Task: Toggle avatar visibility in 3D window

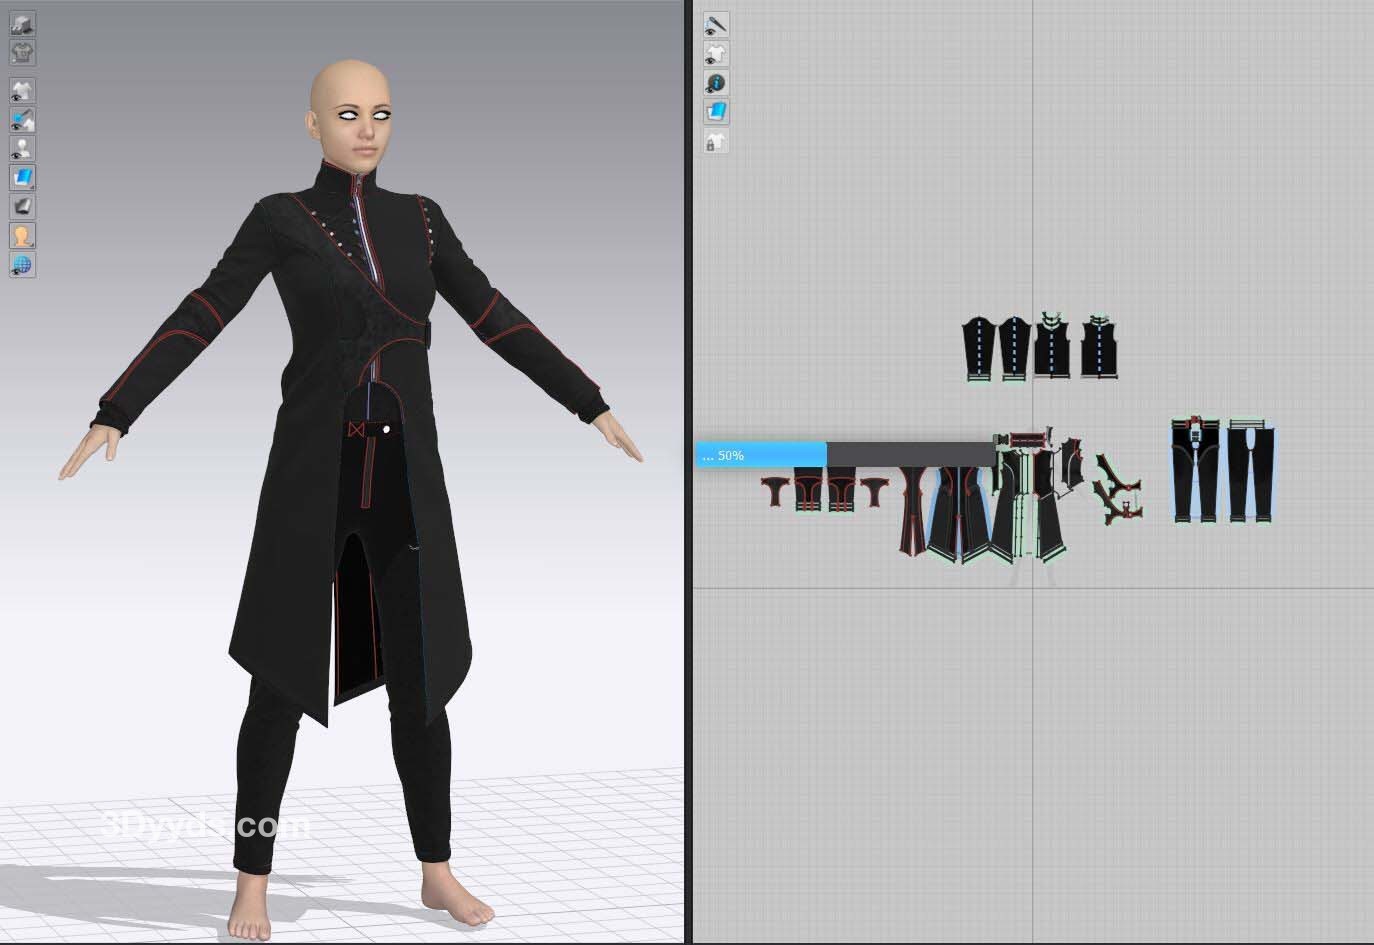Action: click(x=22, y=149)
